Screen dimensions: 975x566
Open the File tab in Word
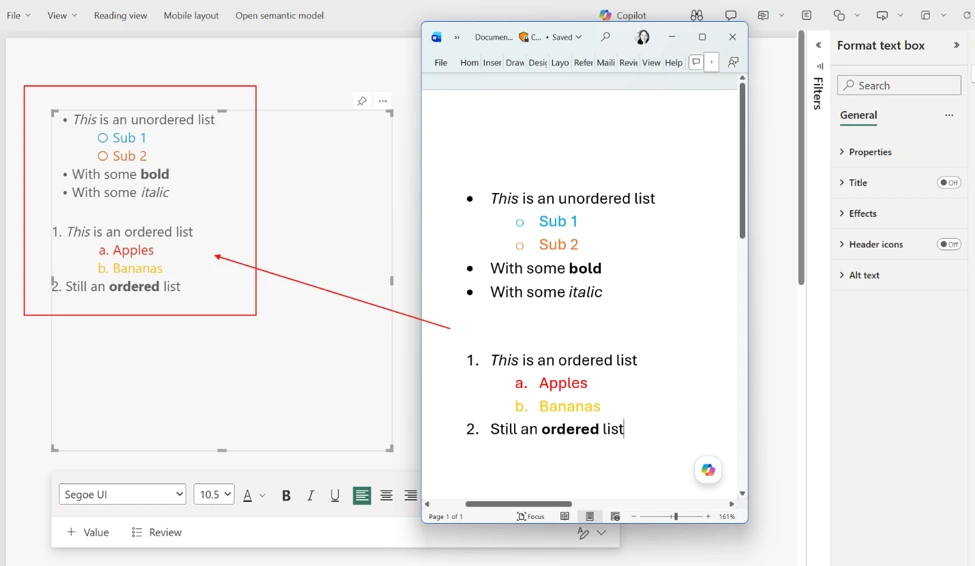(441, 62)
